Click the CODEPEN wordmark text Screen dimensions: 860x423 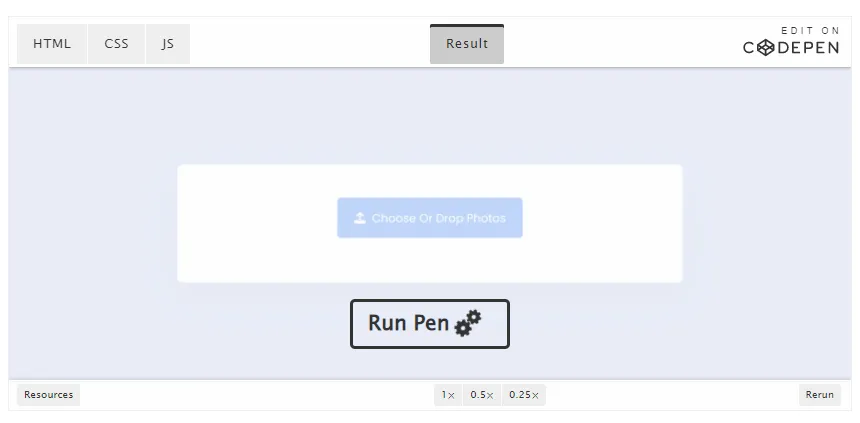click(791, 48)
